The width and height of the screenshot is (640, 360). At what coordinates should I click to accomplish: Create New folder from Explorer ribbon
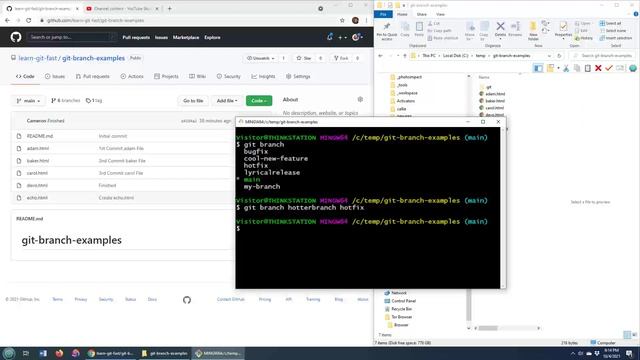[533, 31]
